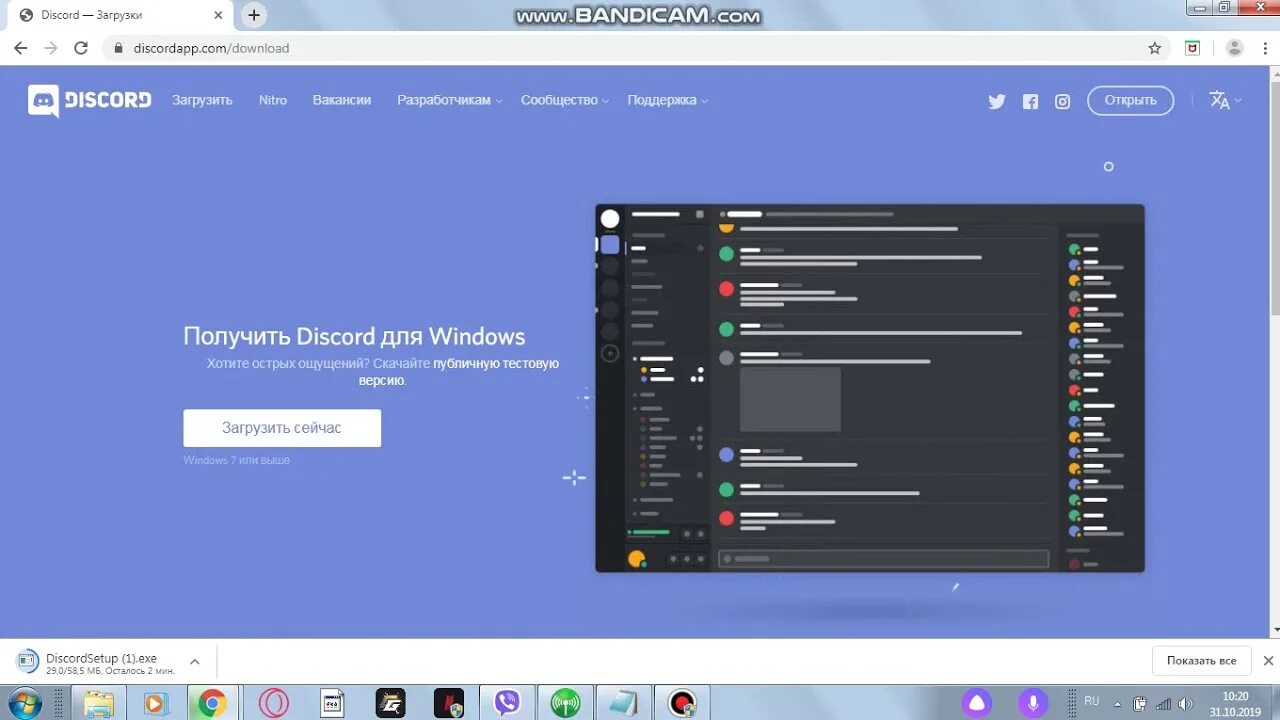Click the Открыть button
The width and height of the screenshot is (1280, 720).
(1130, 100)
